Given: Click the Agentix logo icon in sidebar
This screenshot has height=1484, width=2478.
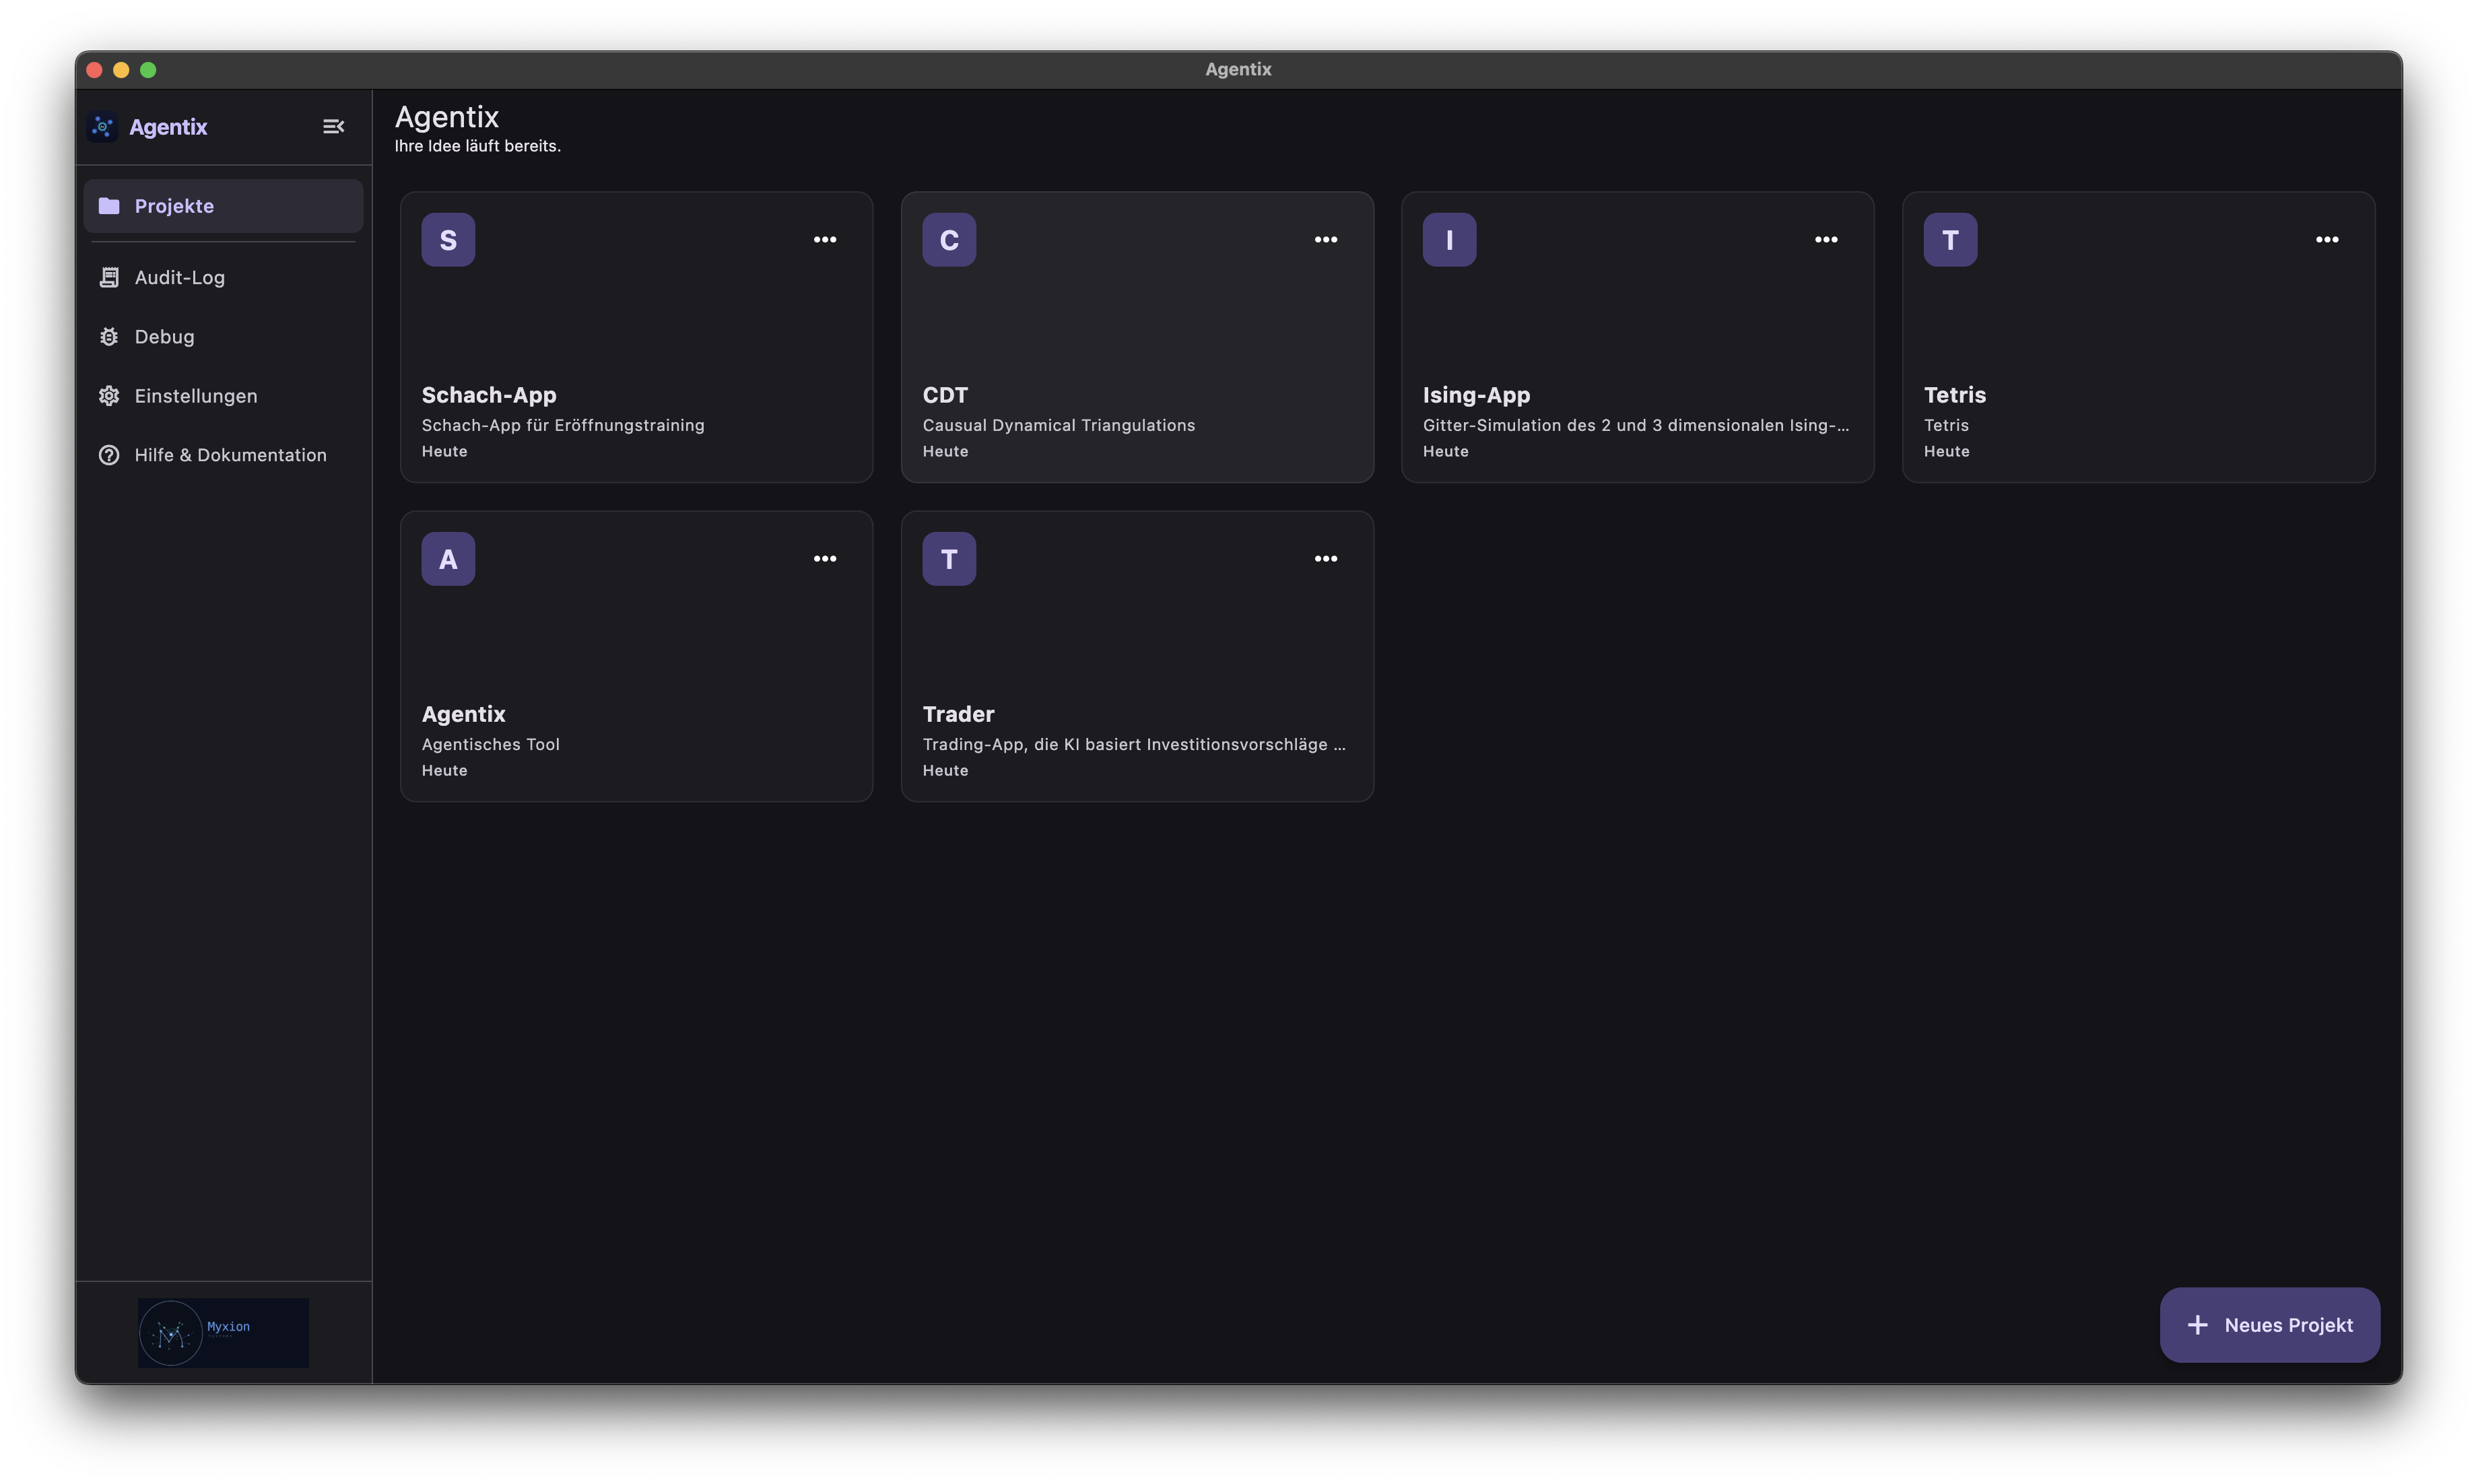Looking at the screenshot, I should tap(102, 127).
